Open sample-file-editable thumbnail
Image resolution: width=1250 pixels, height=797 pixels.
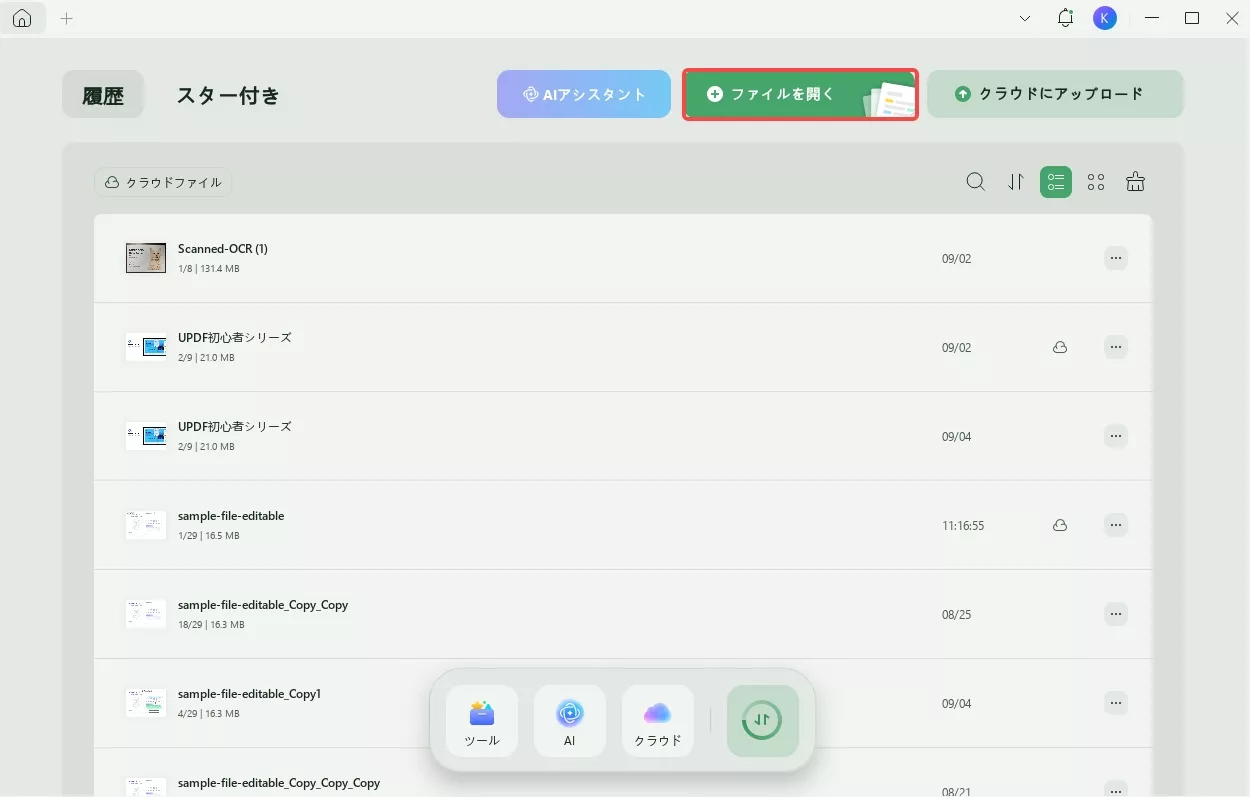pos(146,525)
